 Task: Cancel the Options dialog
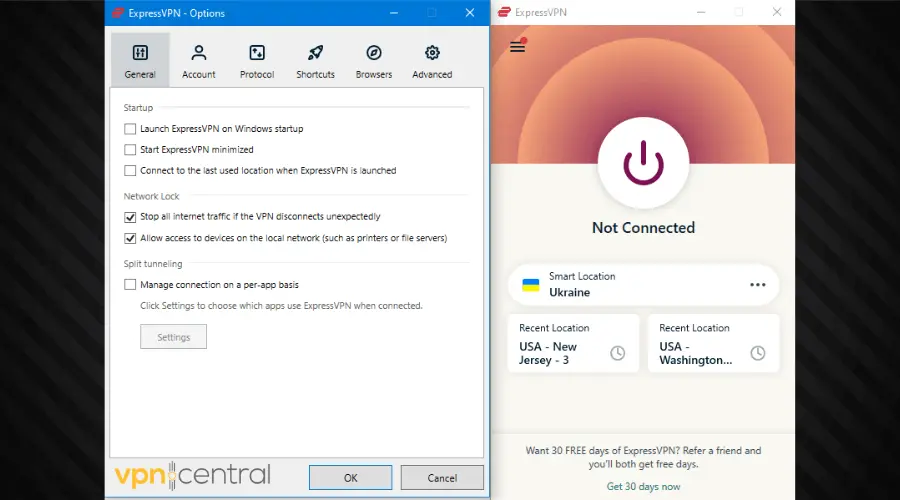pyautogui.click(x=442, y=478)
